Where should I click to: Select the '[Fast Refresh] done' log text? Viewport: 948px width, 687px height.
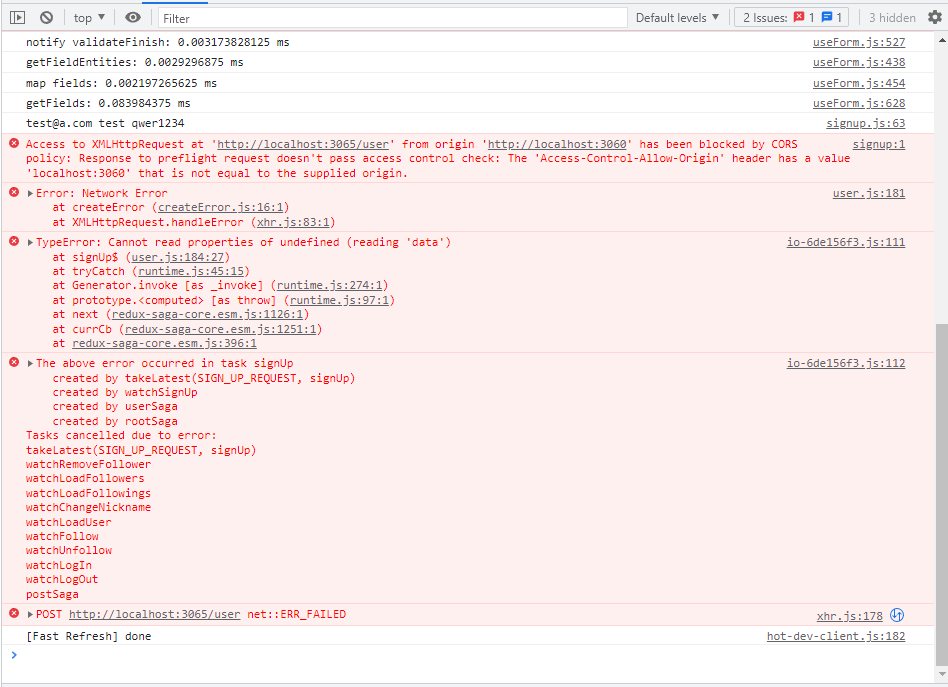click(88, 636)
